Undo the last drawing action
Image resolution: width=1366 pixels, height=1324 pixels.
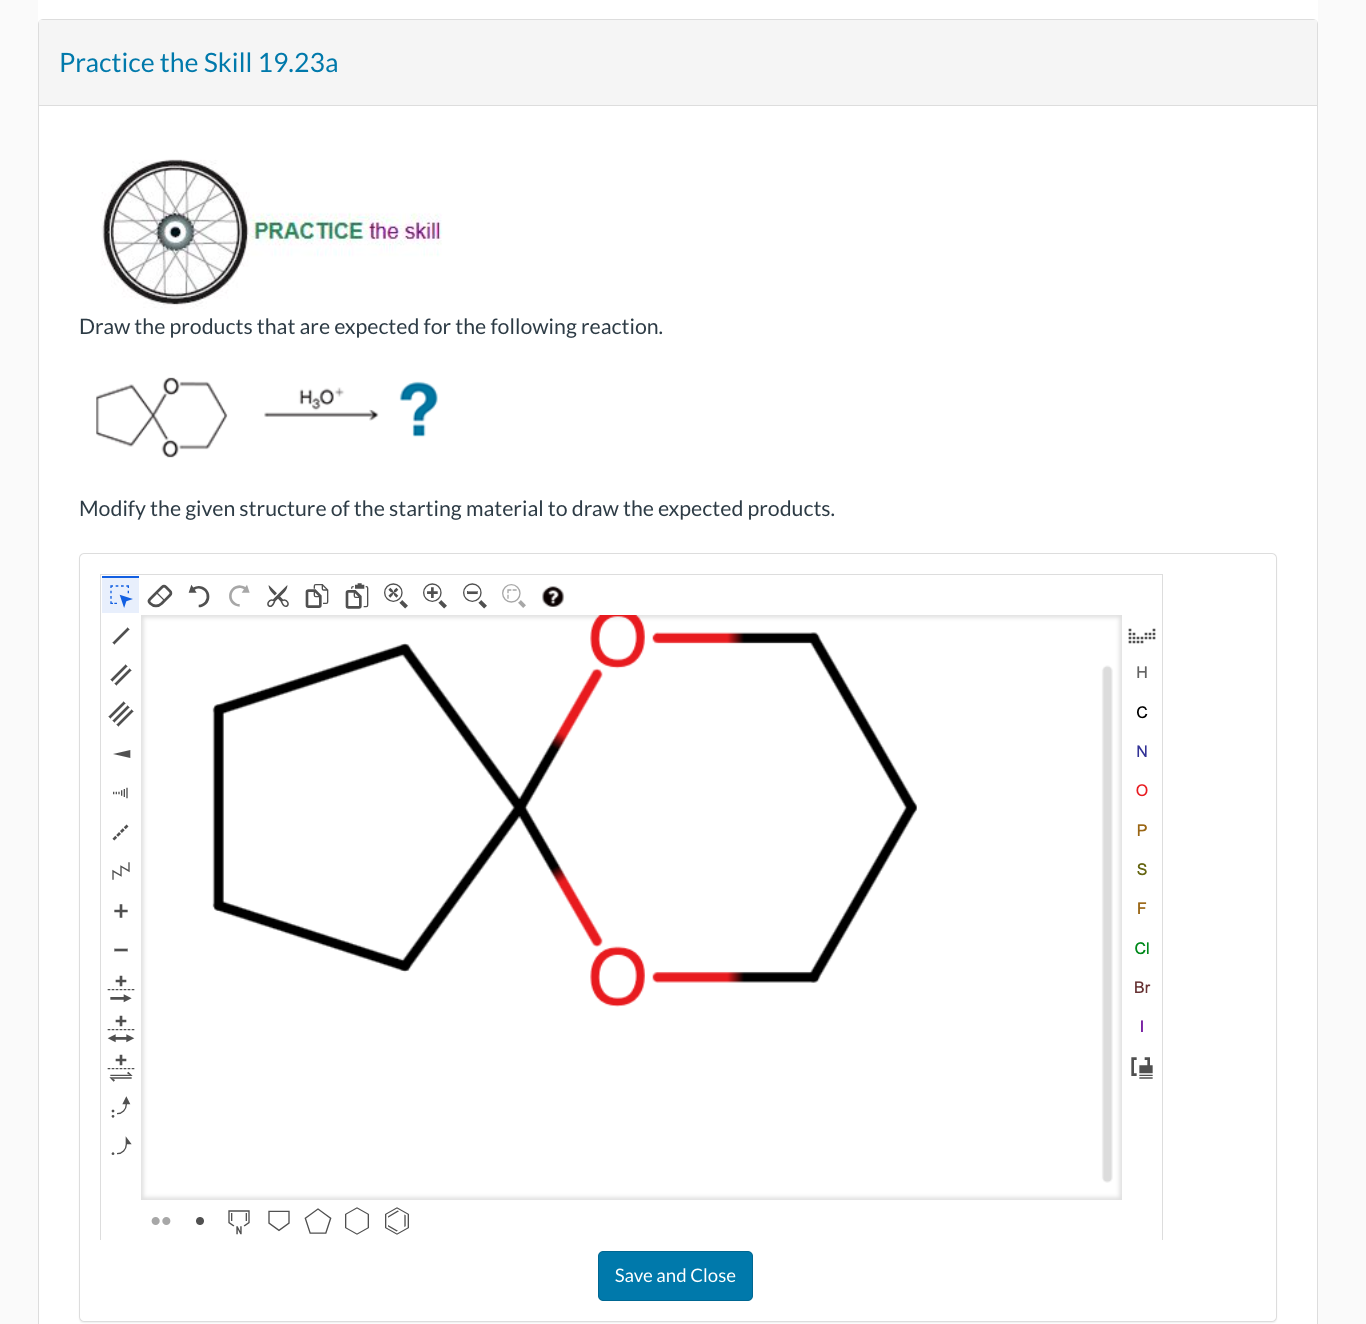point(199,595)
